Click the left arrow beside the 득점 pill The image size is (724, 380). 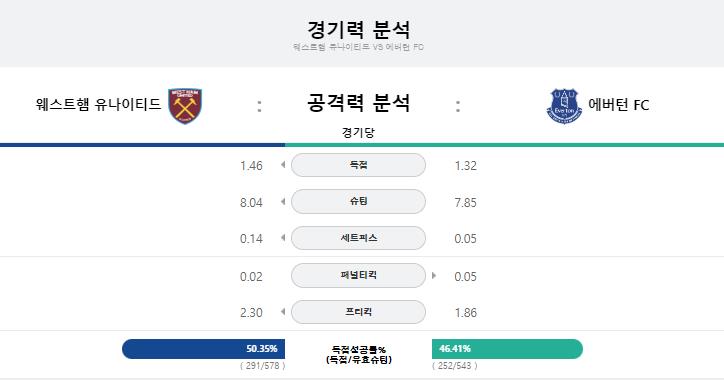(283, 165)
